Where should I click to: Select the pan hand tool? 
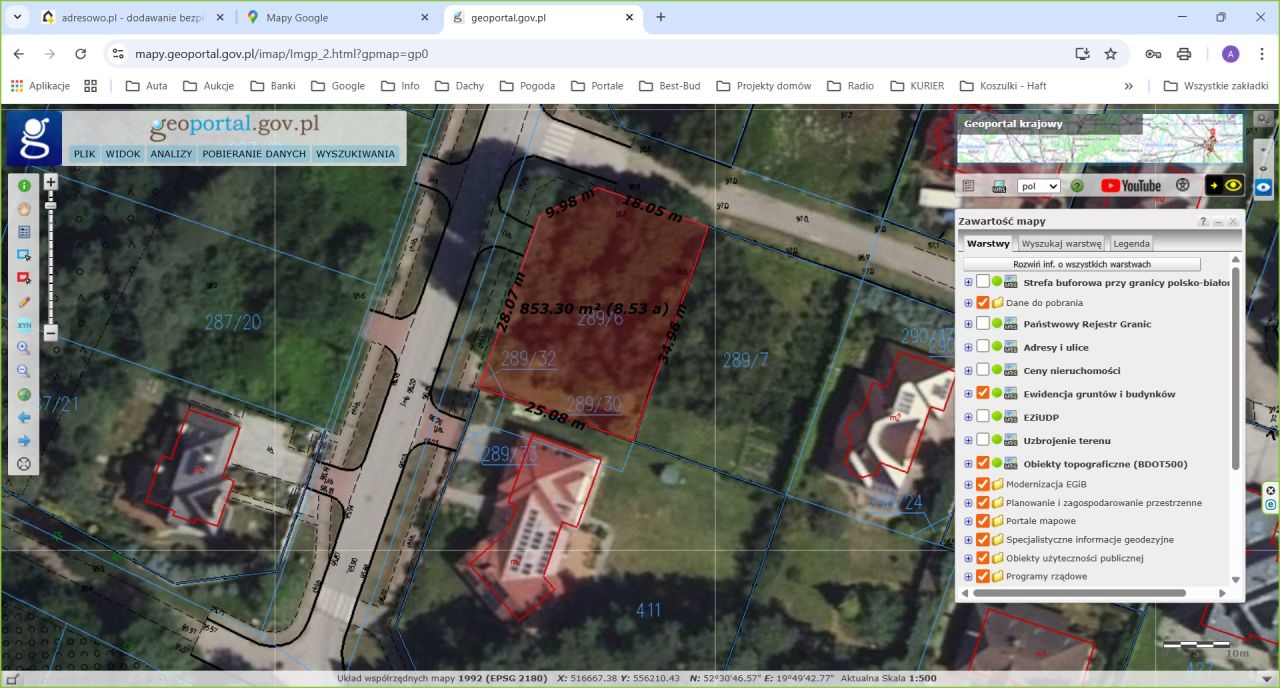tap(24, 209)
